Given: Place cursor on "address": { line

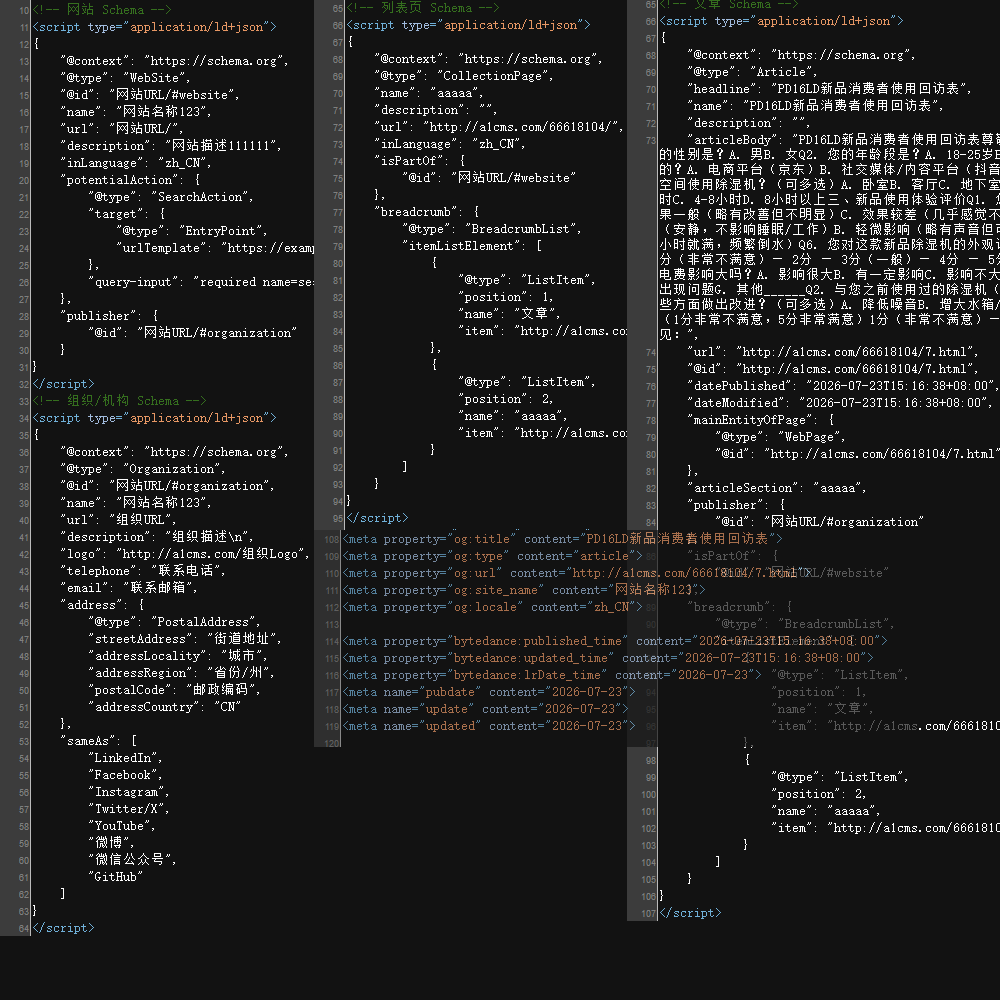Looking at the screenshot, I should point(103,605).
